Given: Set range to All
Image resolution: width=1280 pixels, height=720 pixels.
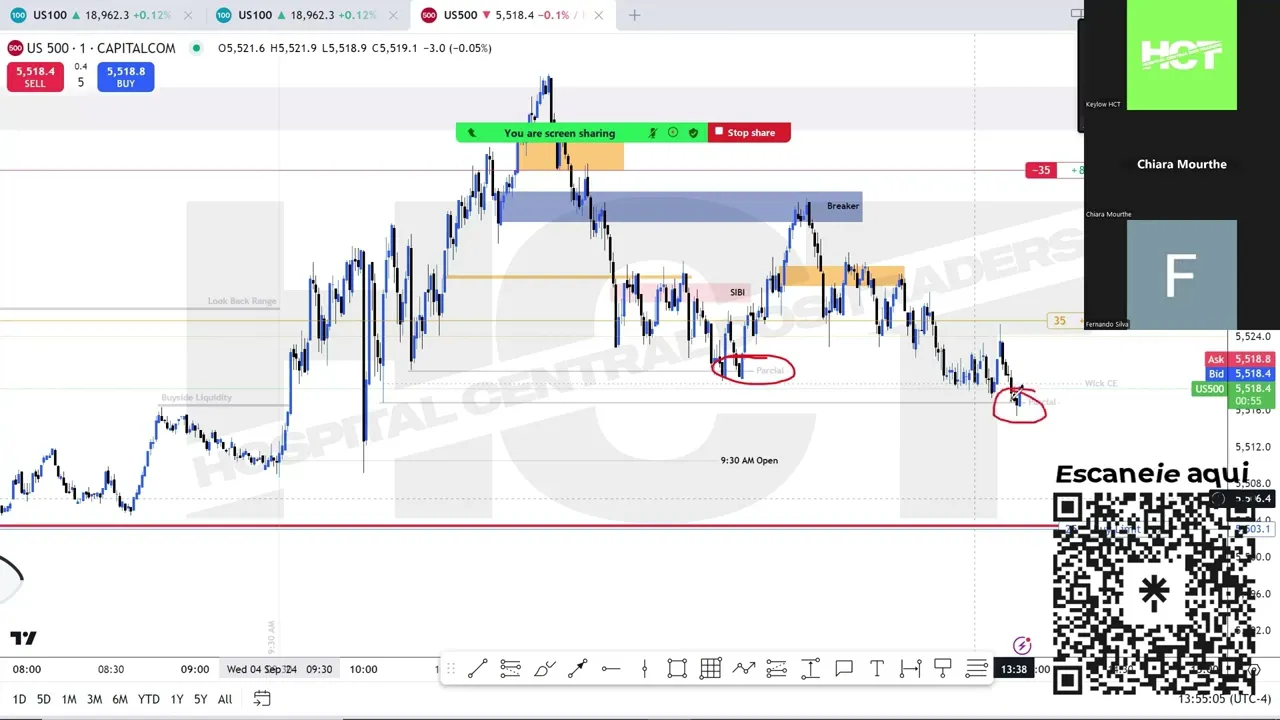Looking at the screenshot, I should click(225, 699).
